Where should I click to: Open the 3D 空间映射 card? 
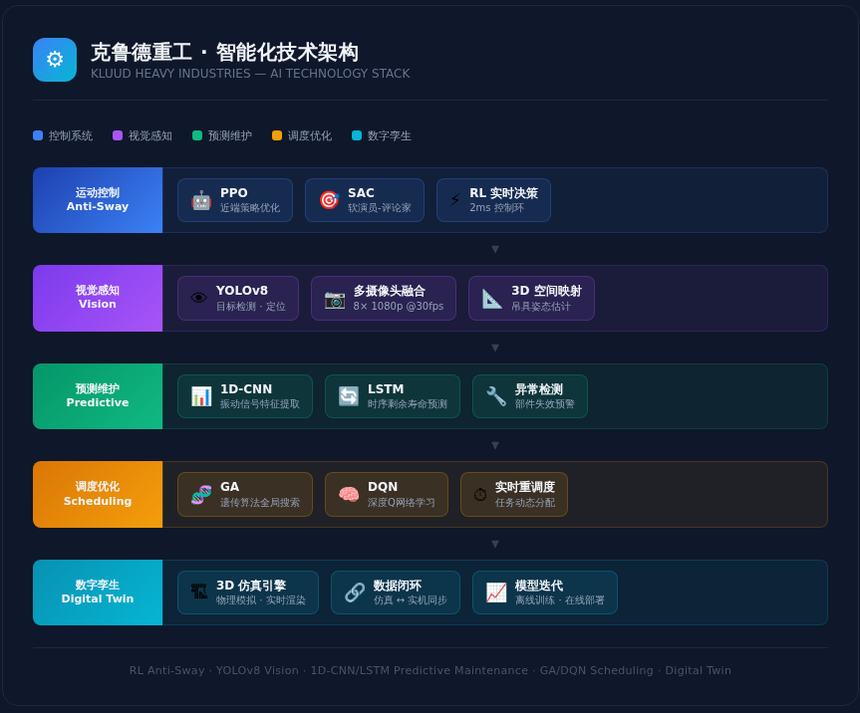click(531, 298)
